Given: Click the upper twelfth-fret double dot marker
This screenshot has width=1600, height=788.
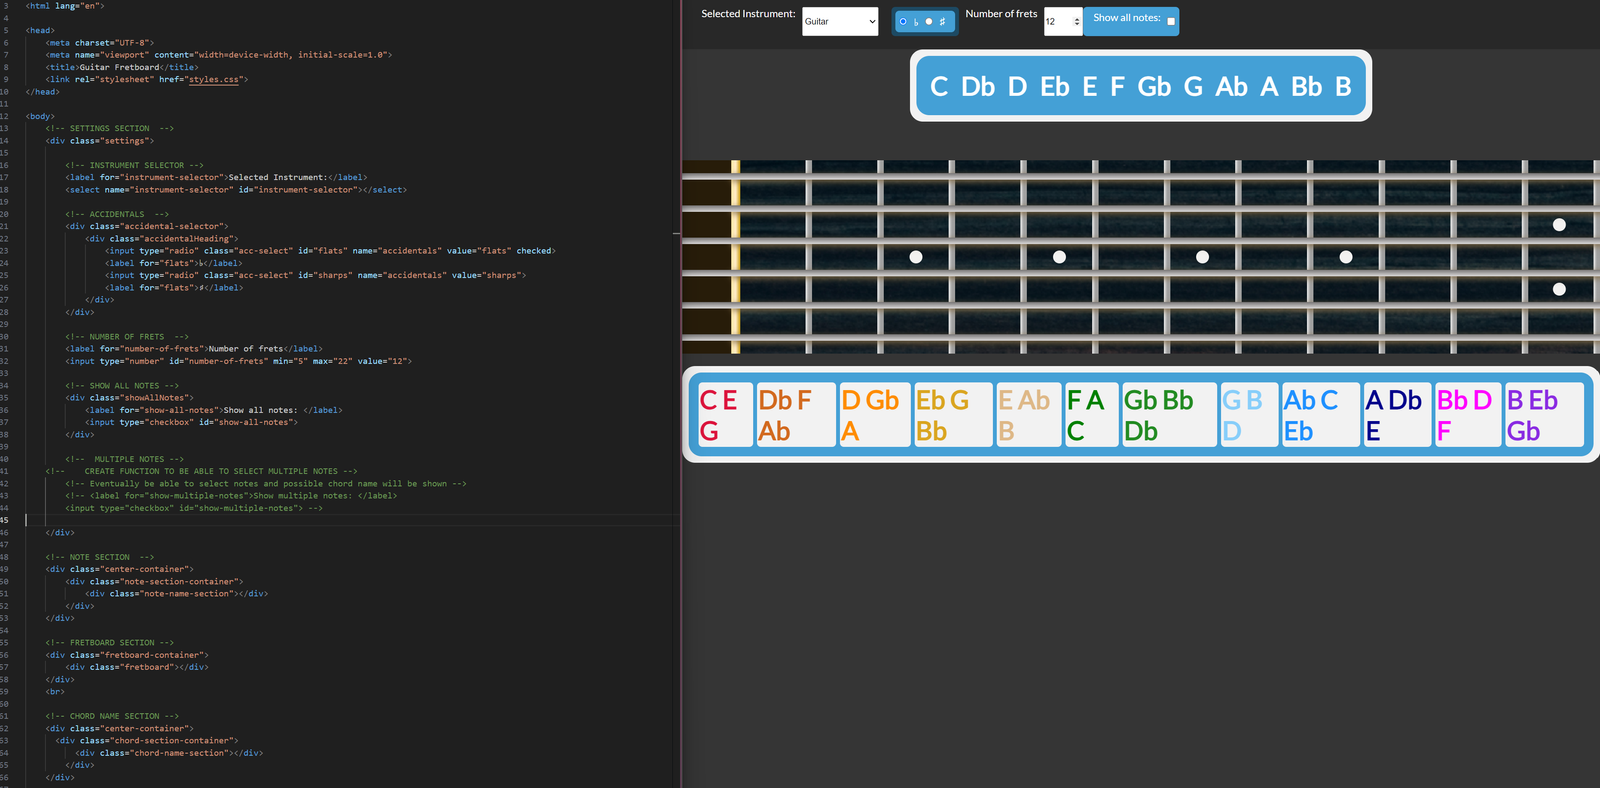Looking at the screenshot, I should point(1559,225).
